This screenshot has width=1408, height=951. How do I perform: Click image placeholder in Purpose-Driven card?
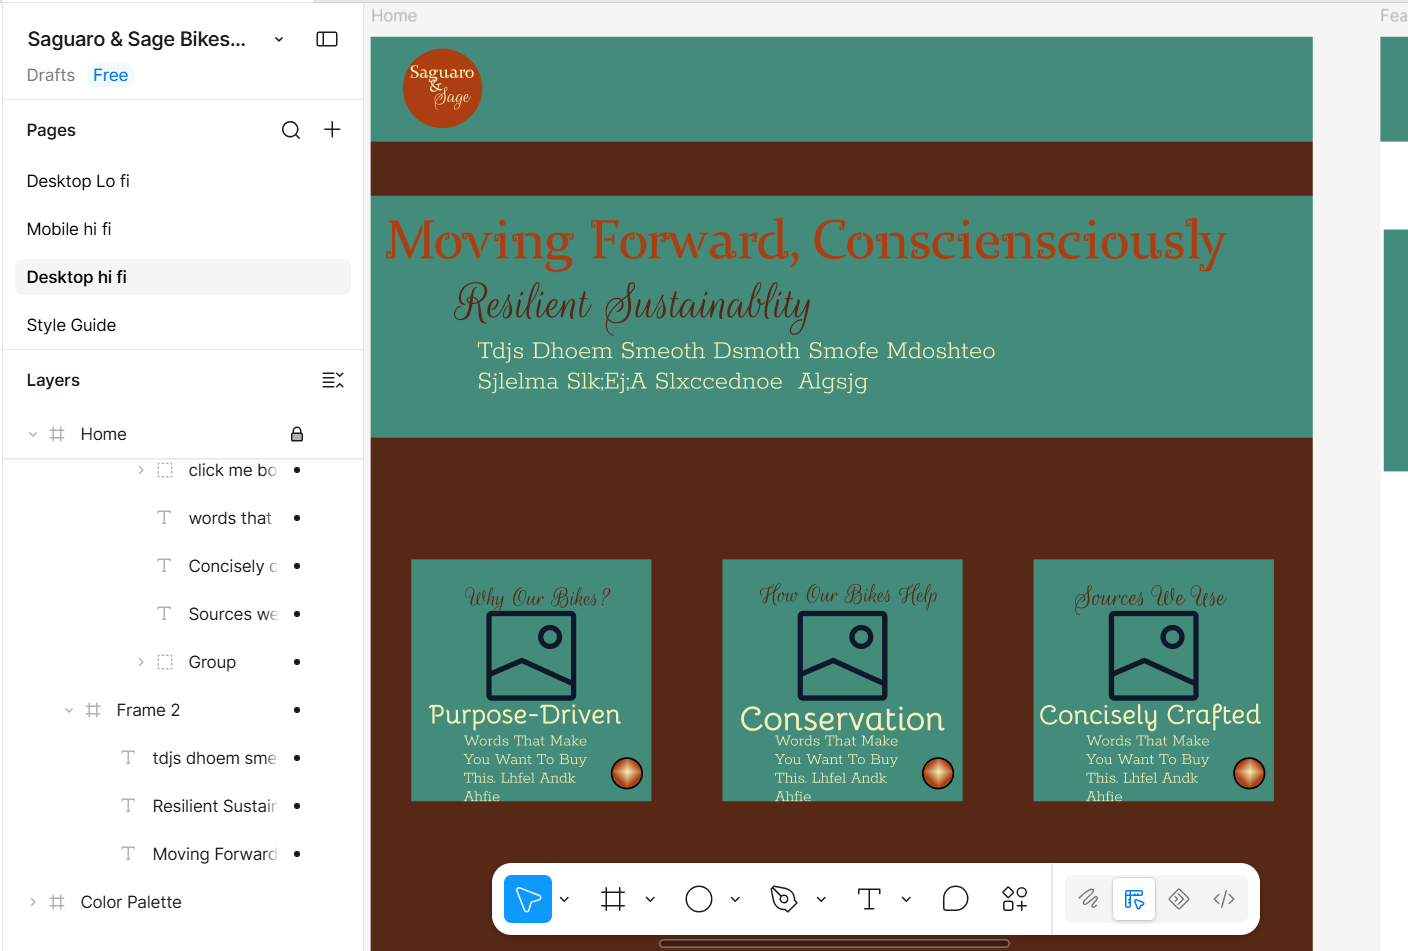click(531, 656)
